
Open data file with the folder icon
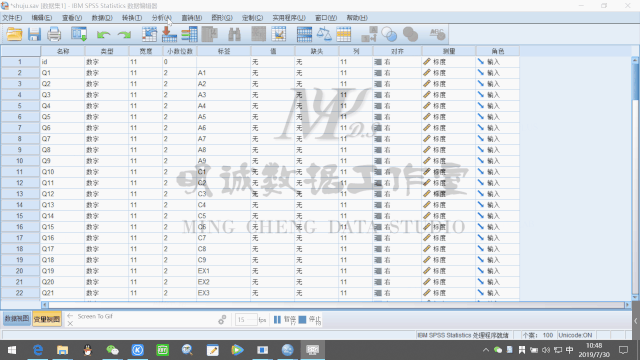point(14,34)
